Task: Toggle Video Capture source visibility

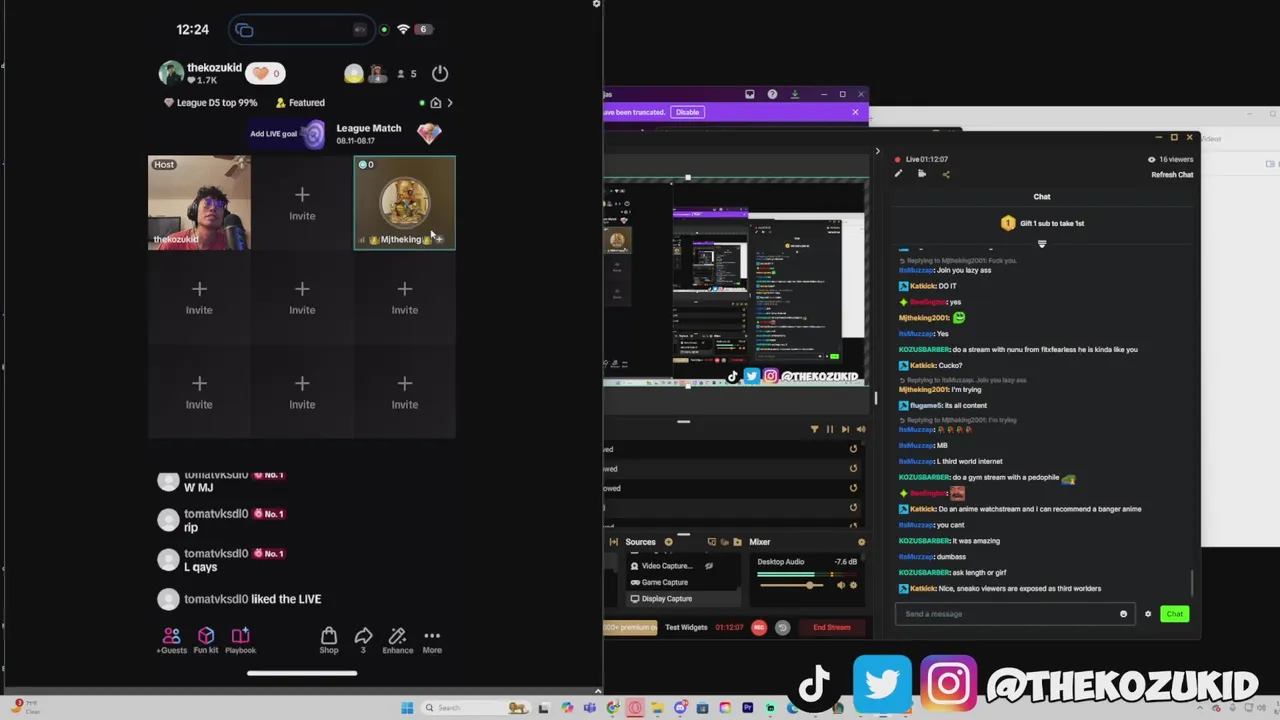Action: [x=709, y=566]
